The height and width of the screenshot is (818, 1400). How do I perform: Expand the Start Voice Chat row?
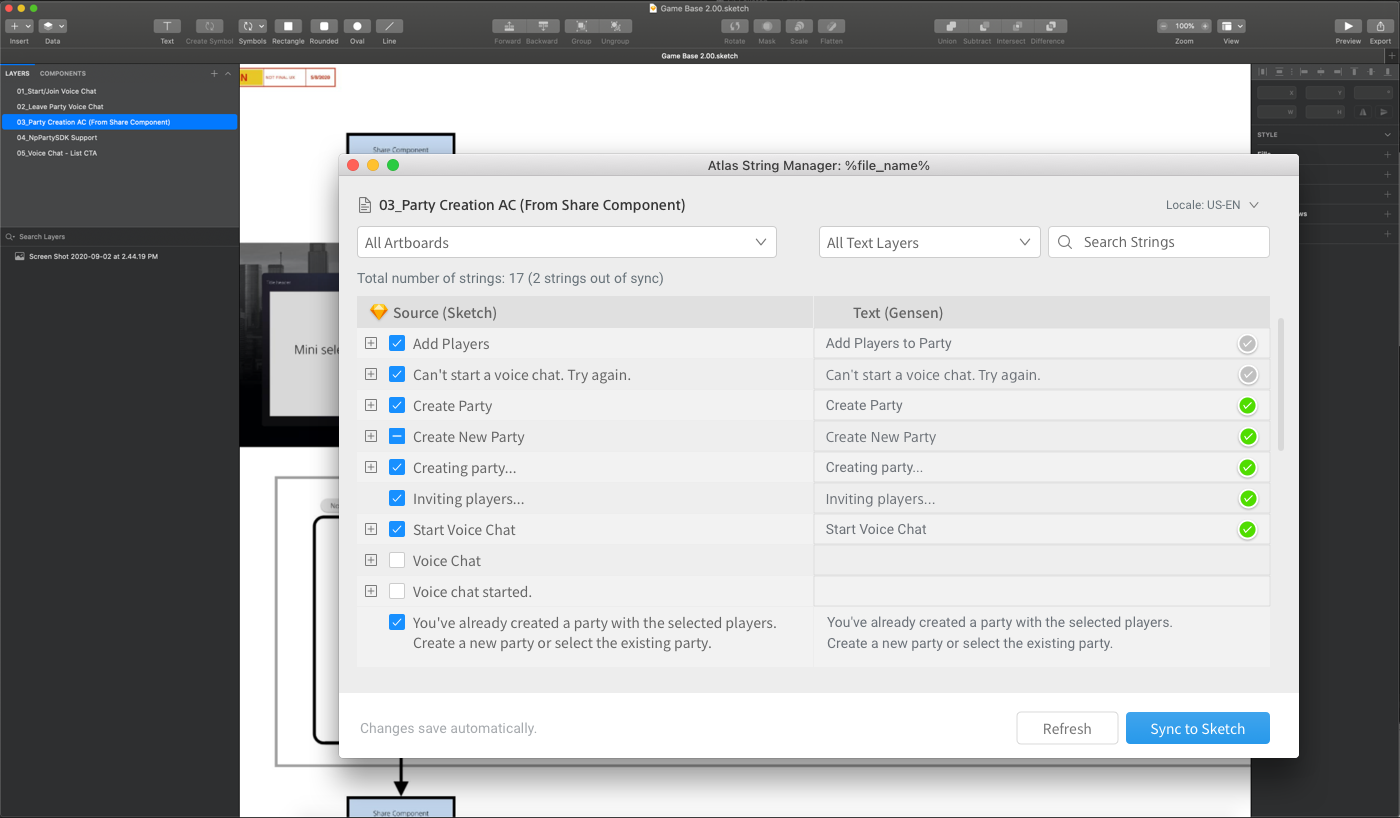[x=371, y=529]
